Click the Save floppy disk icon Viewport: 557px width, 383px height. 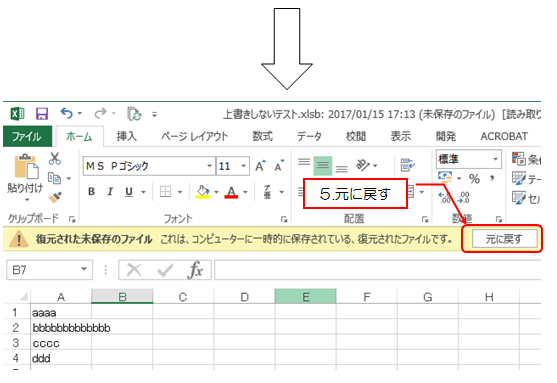point(42,114)
